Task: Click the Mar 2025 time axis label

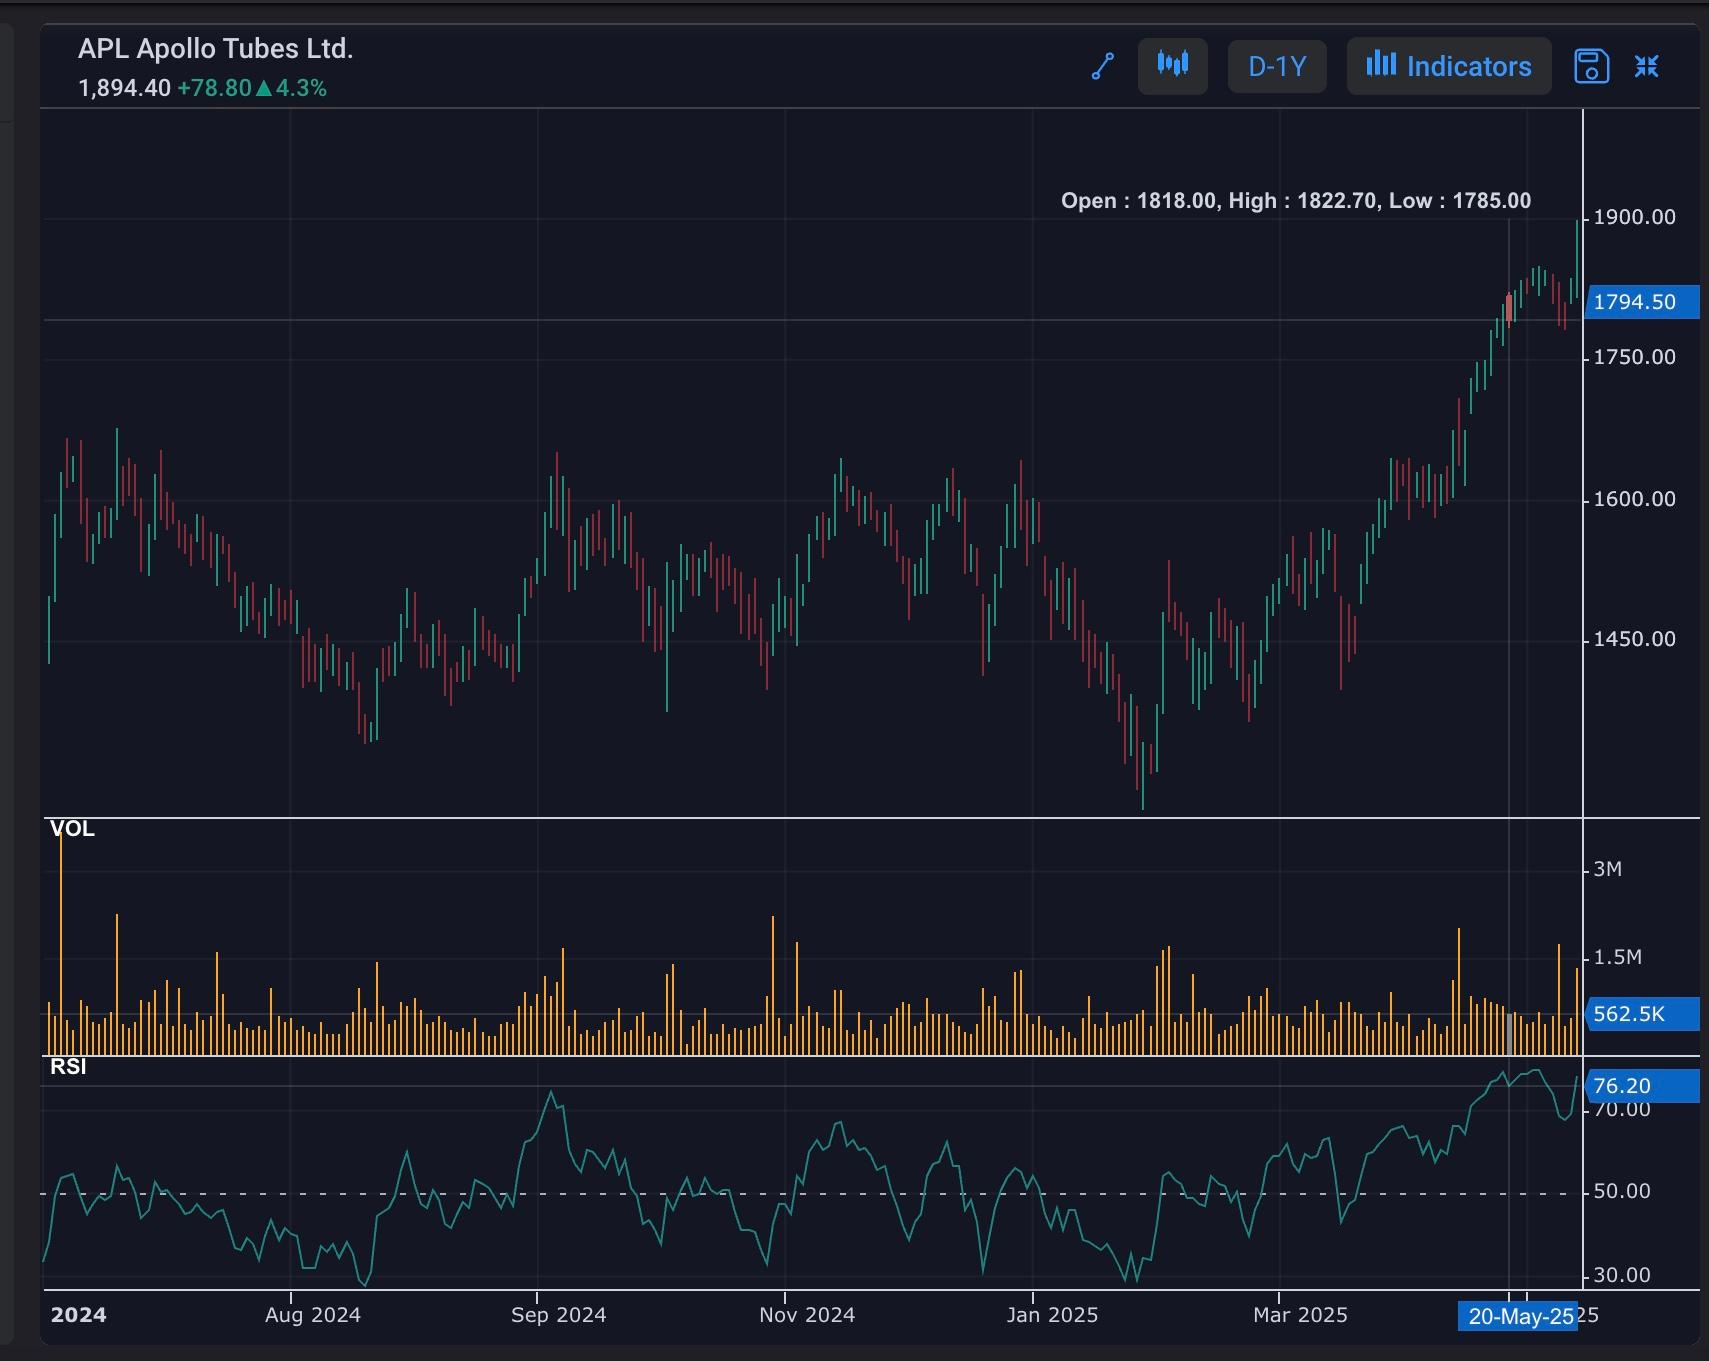Action: [x=1300, y=1315]
